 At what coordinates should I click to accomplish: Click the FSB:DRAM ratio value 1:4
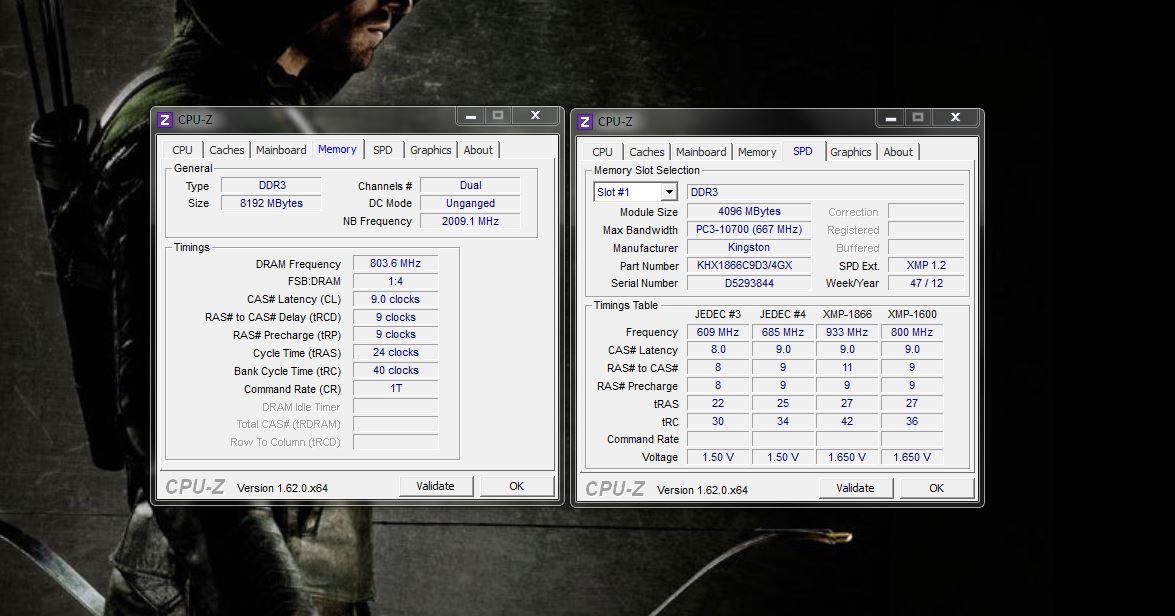point(396,281)
